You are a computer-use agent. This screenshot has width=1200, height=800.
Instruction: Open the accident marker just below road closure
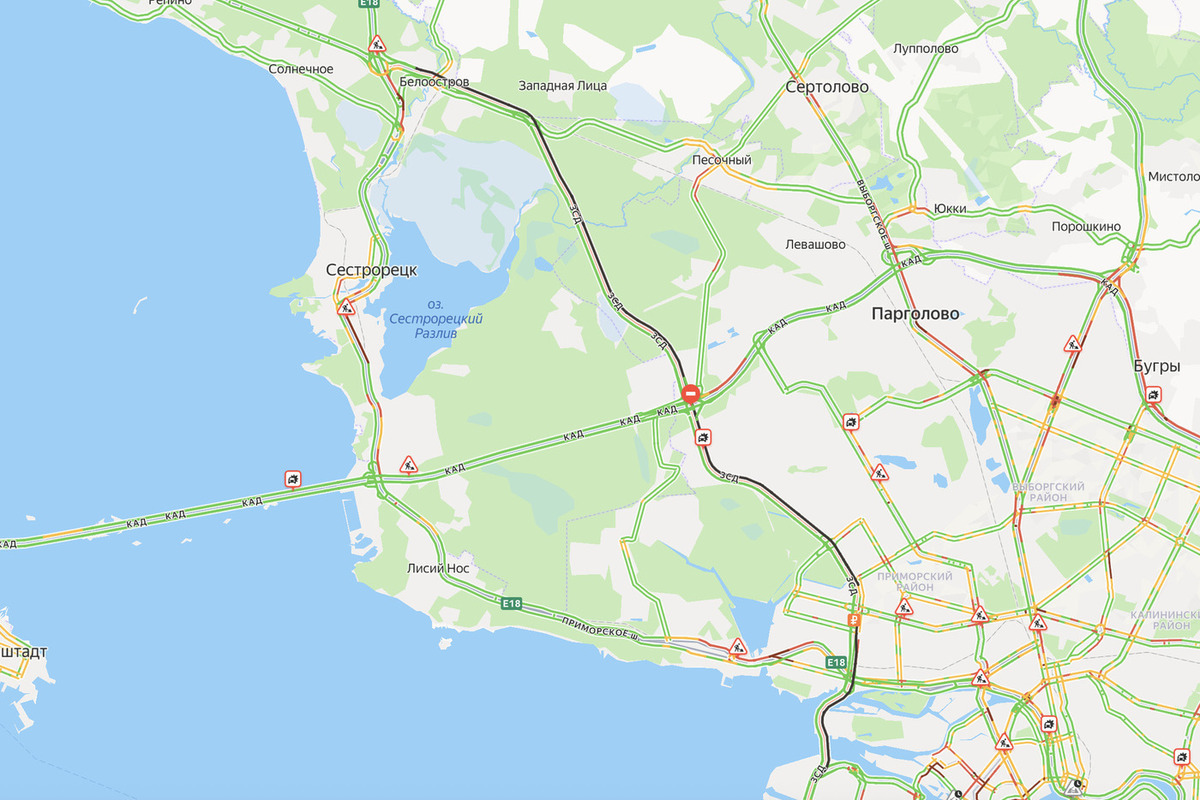point(704,437)
